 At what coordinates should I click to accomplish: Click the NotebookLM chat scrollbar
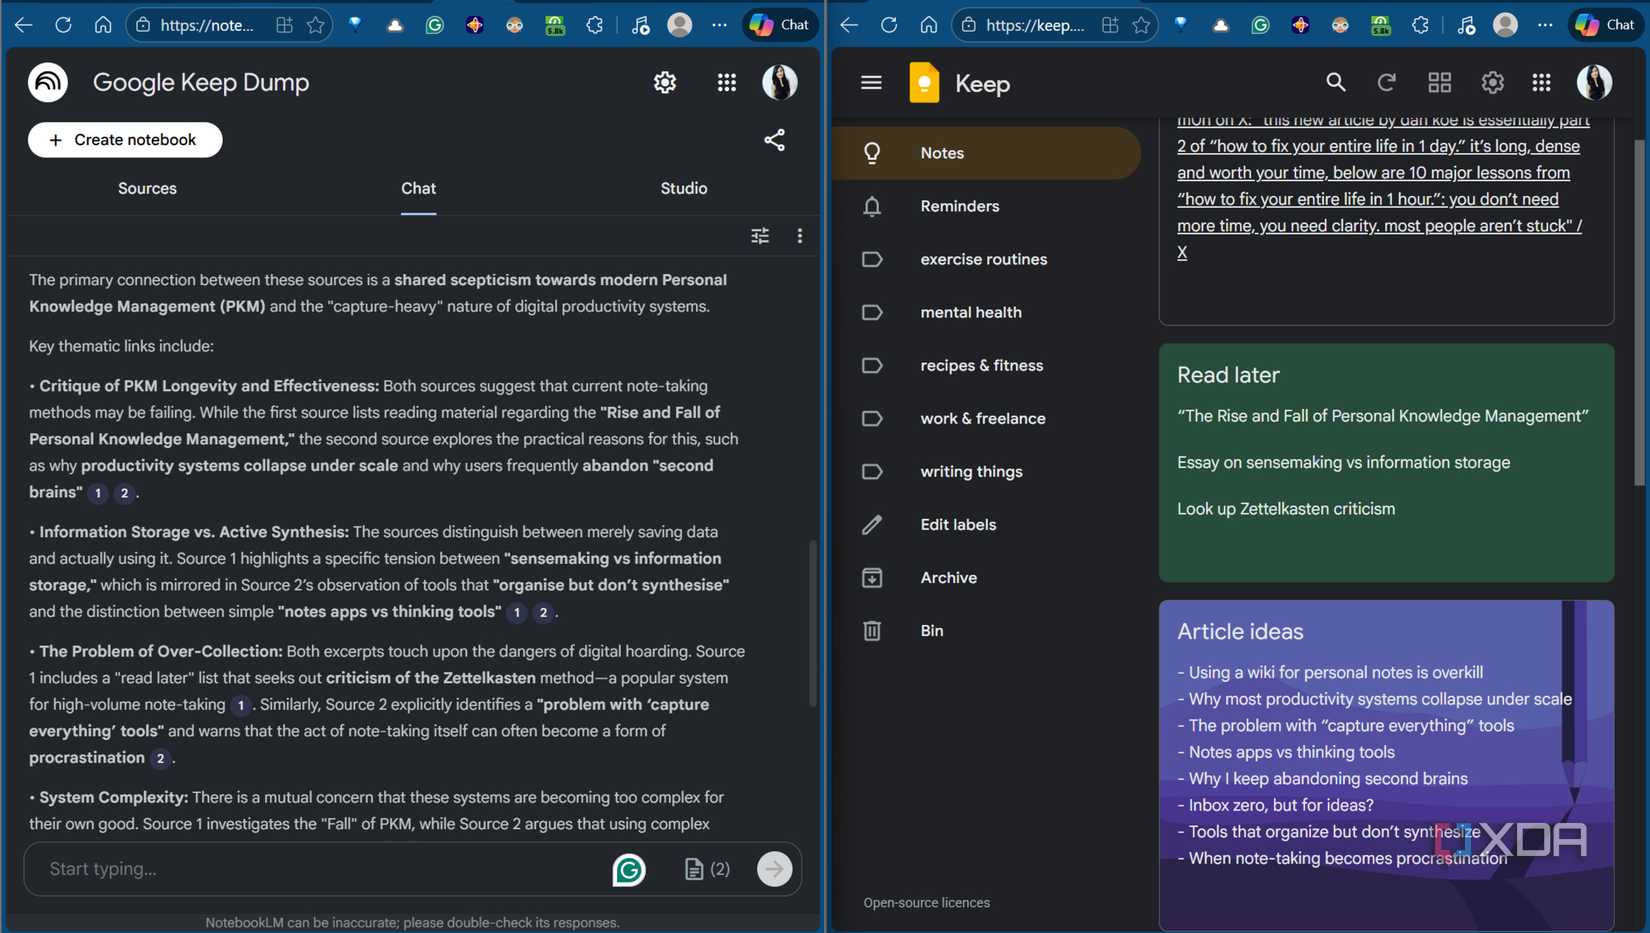click(813, 622)
